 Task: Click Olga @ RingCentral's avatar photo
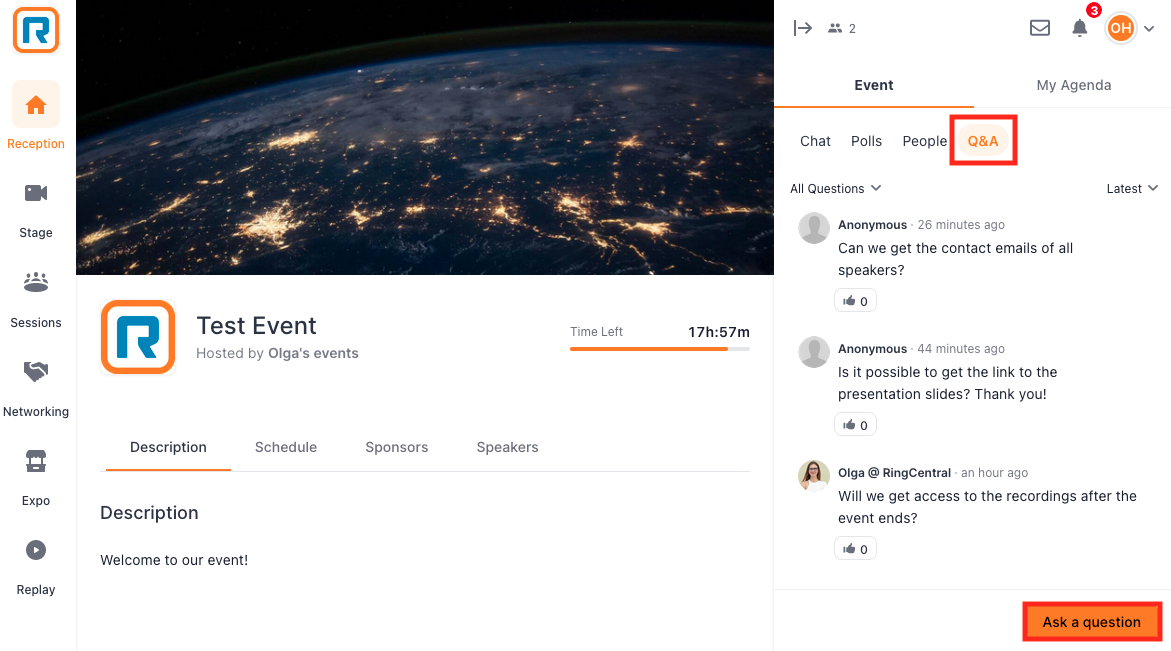(x=814, y=476)
